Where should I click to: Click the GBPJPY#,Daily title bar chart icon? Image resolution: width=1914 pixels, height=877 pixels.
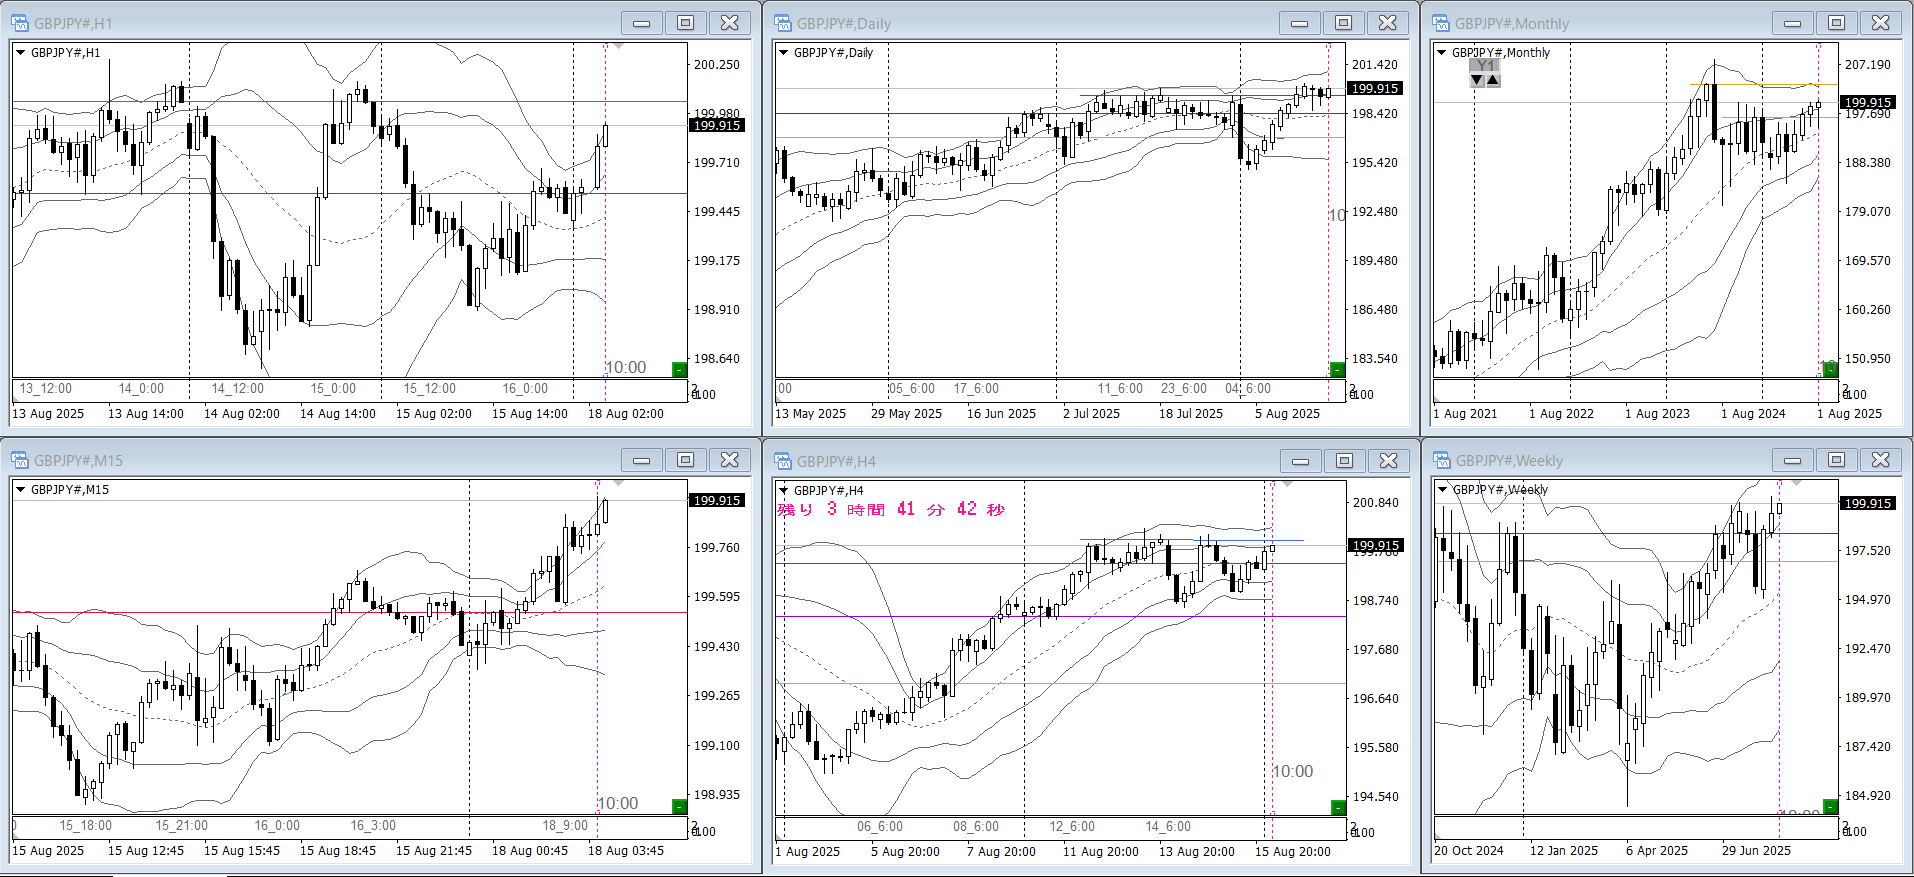coord(782,23)
